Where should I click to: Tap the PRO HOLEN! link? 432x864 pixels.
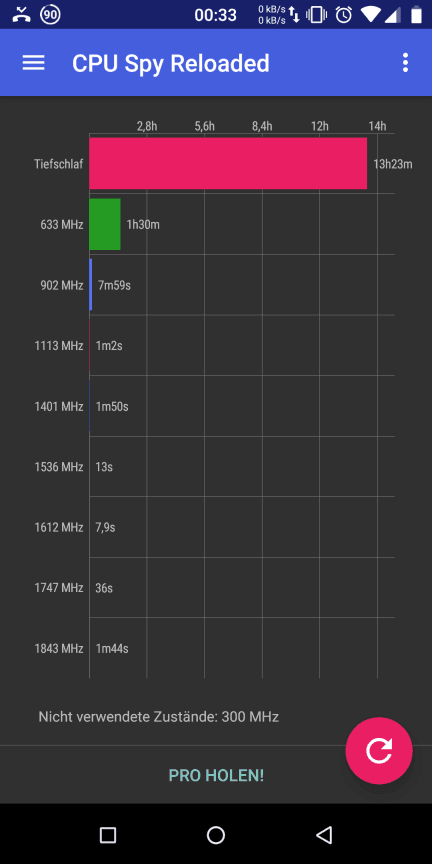click(x=216, y=775)
